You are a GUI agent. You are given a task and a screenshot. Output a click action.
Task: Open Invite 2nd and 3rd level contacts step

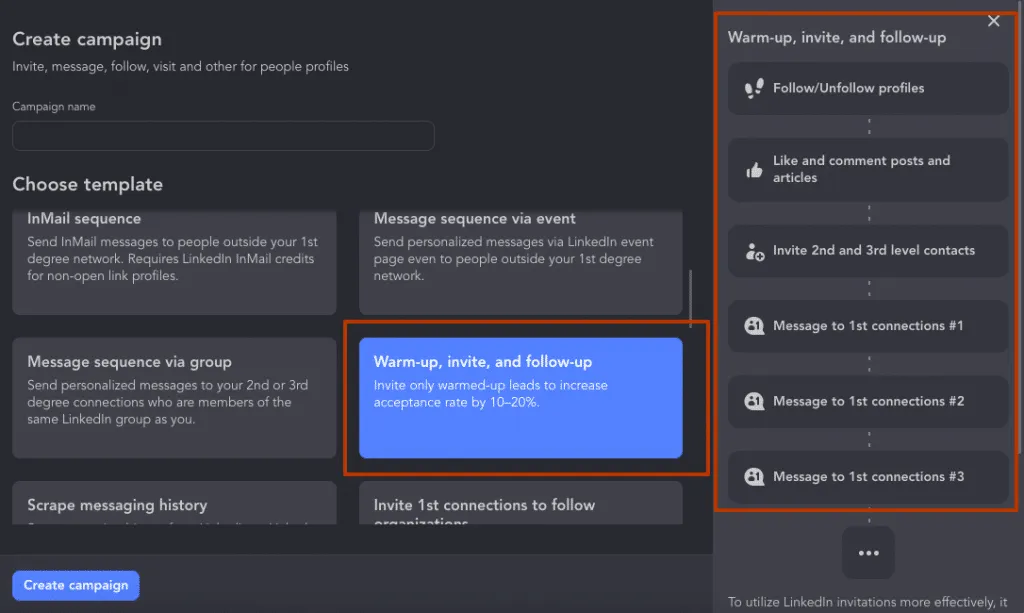[868, 251]
